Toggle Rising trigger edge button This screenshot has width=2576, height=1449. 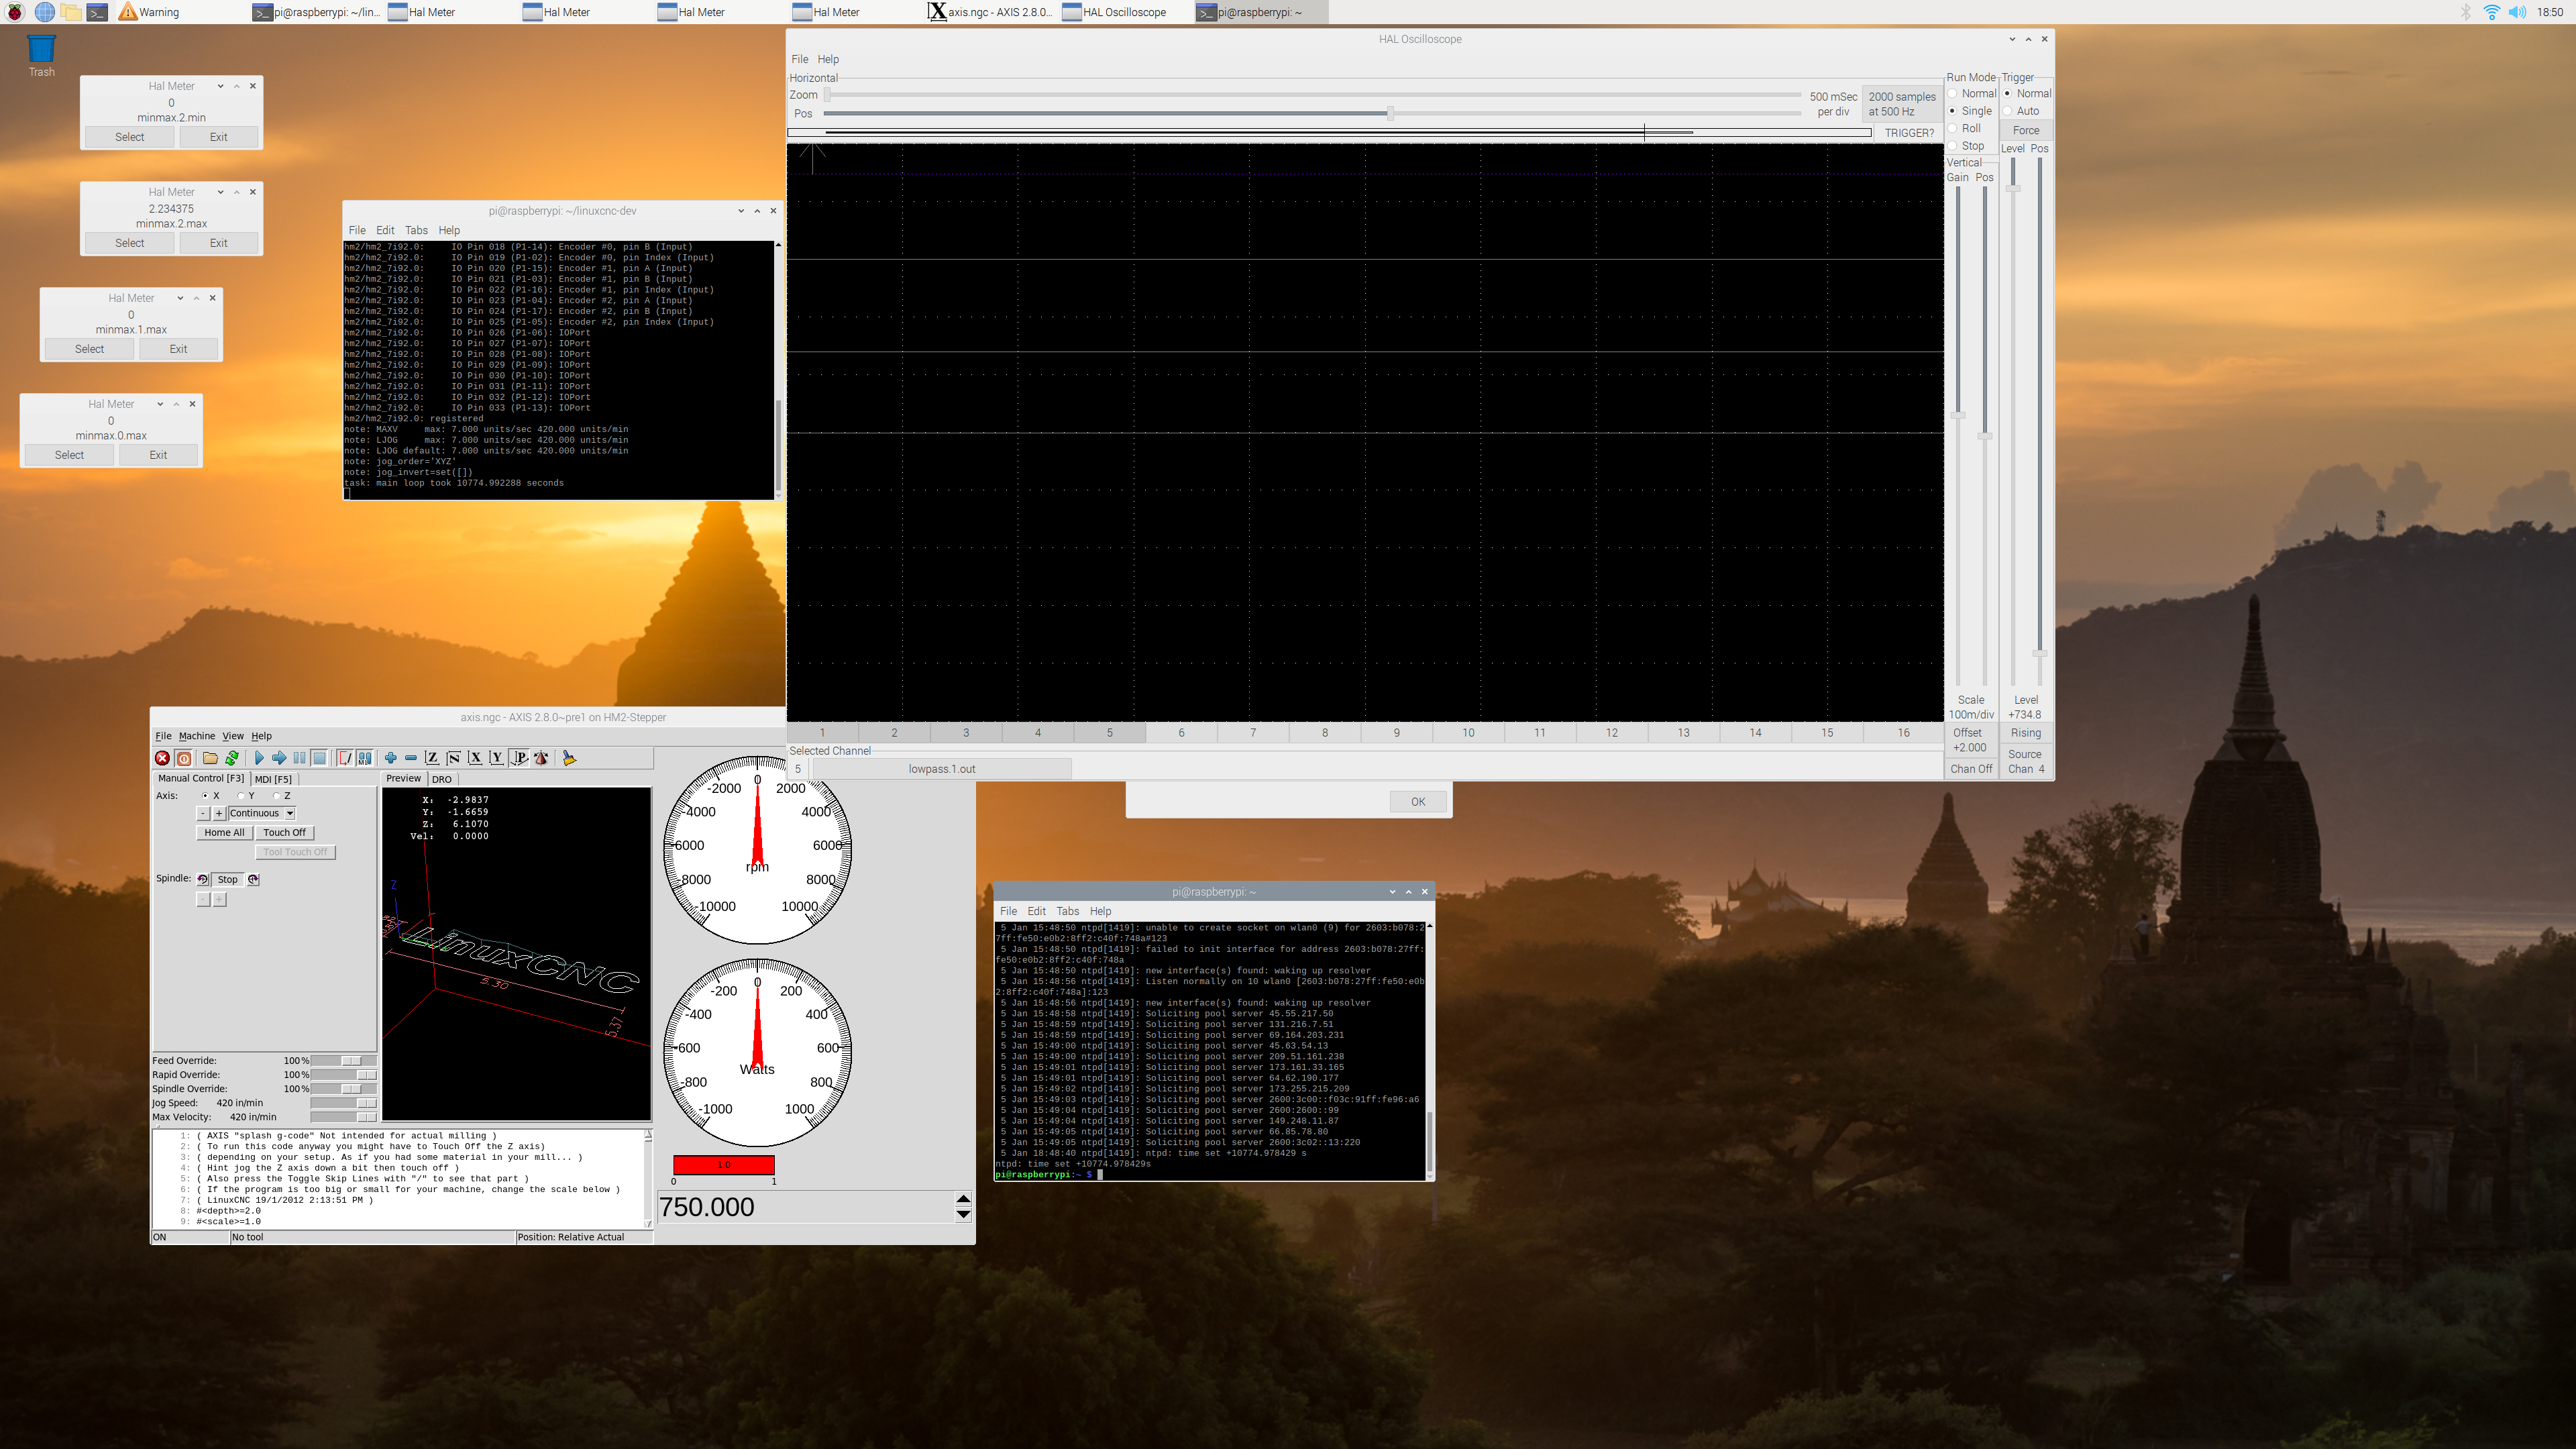pyautogui.click(x=2026, y=733)
